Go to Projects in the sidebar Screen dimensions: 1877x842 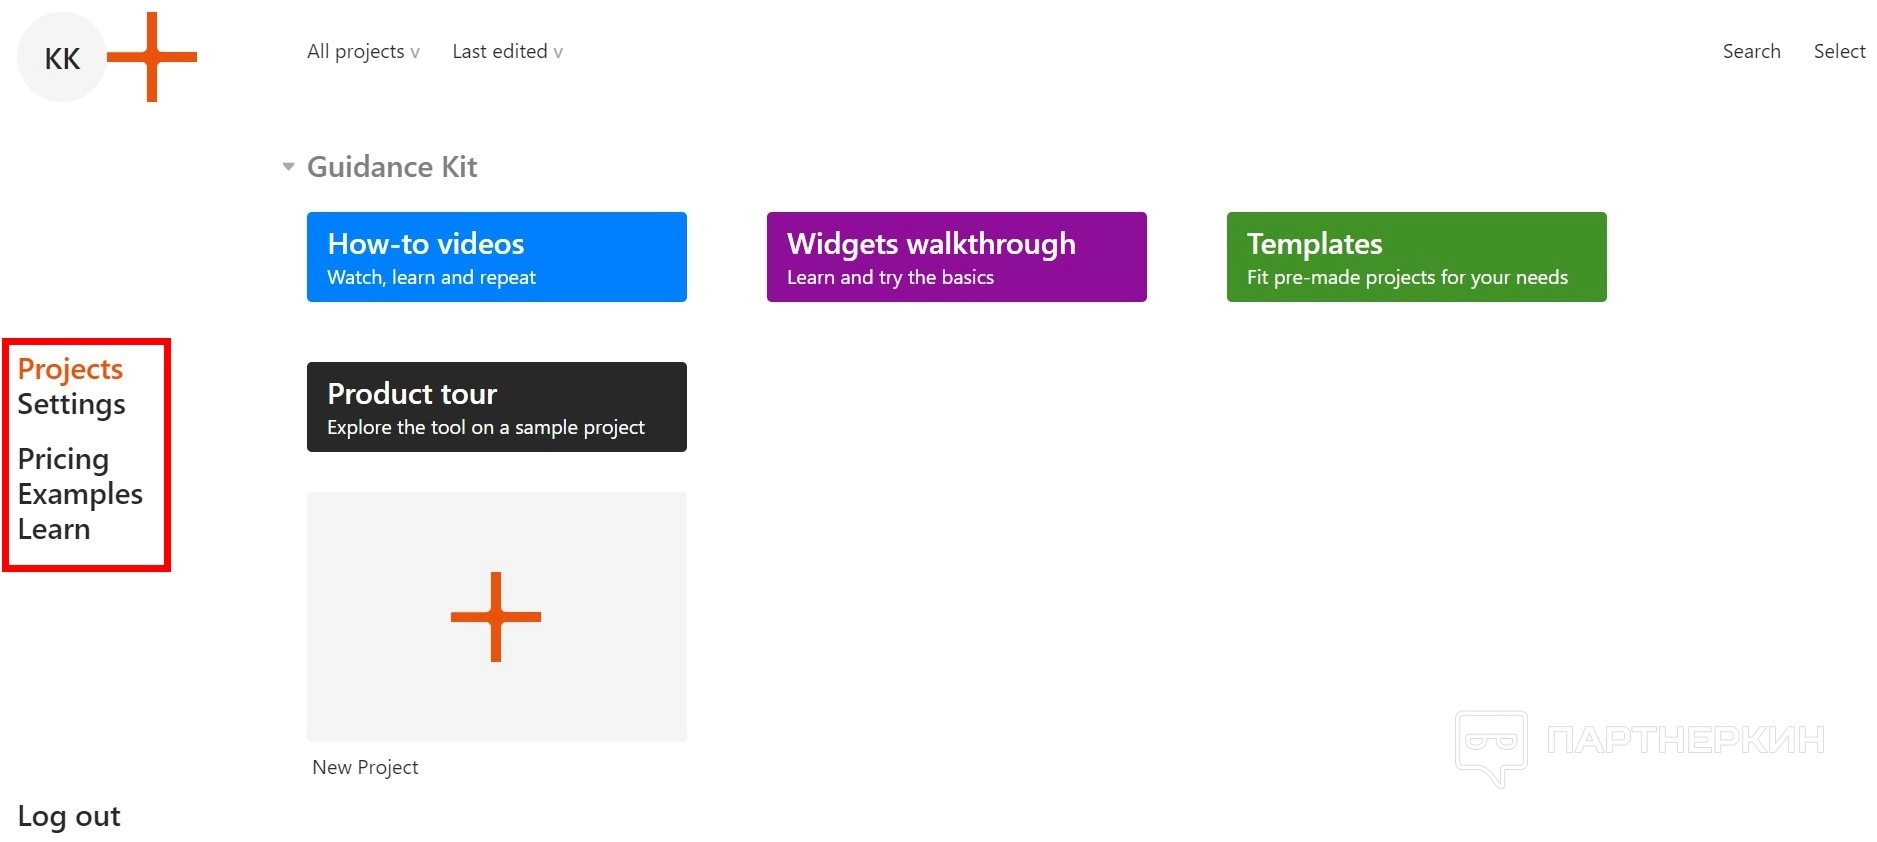tap(70, 369)
